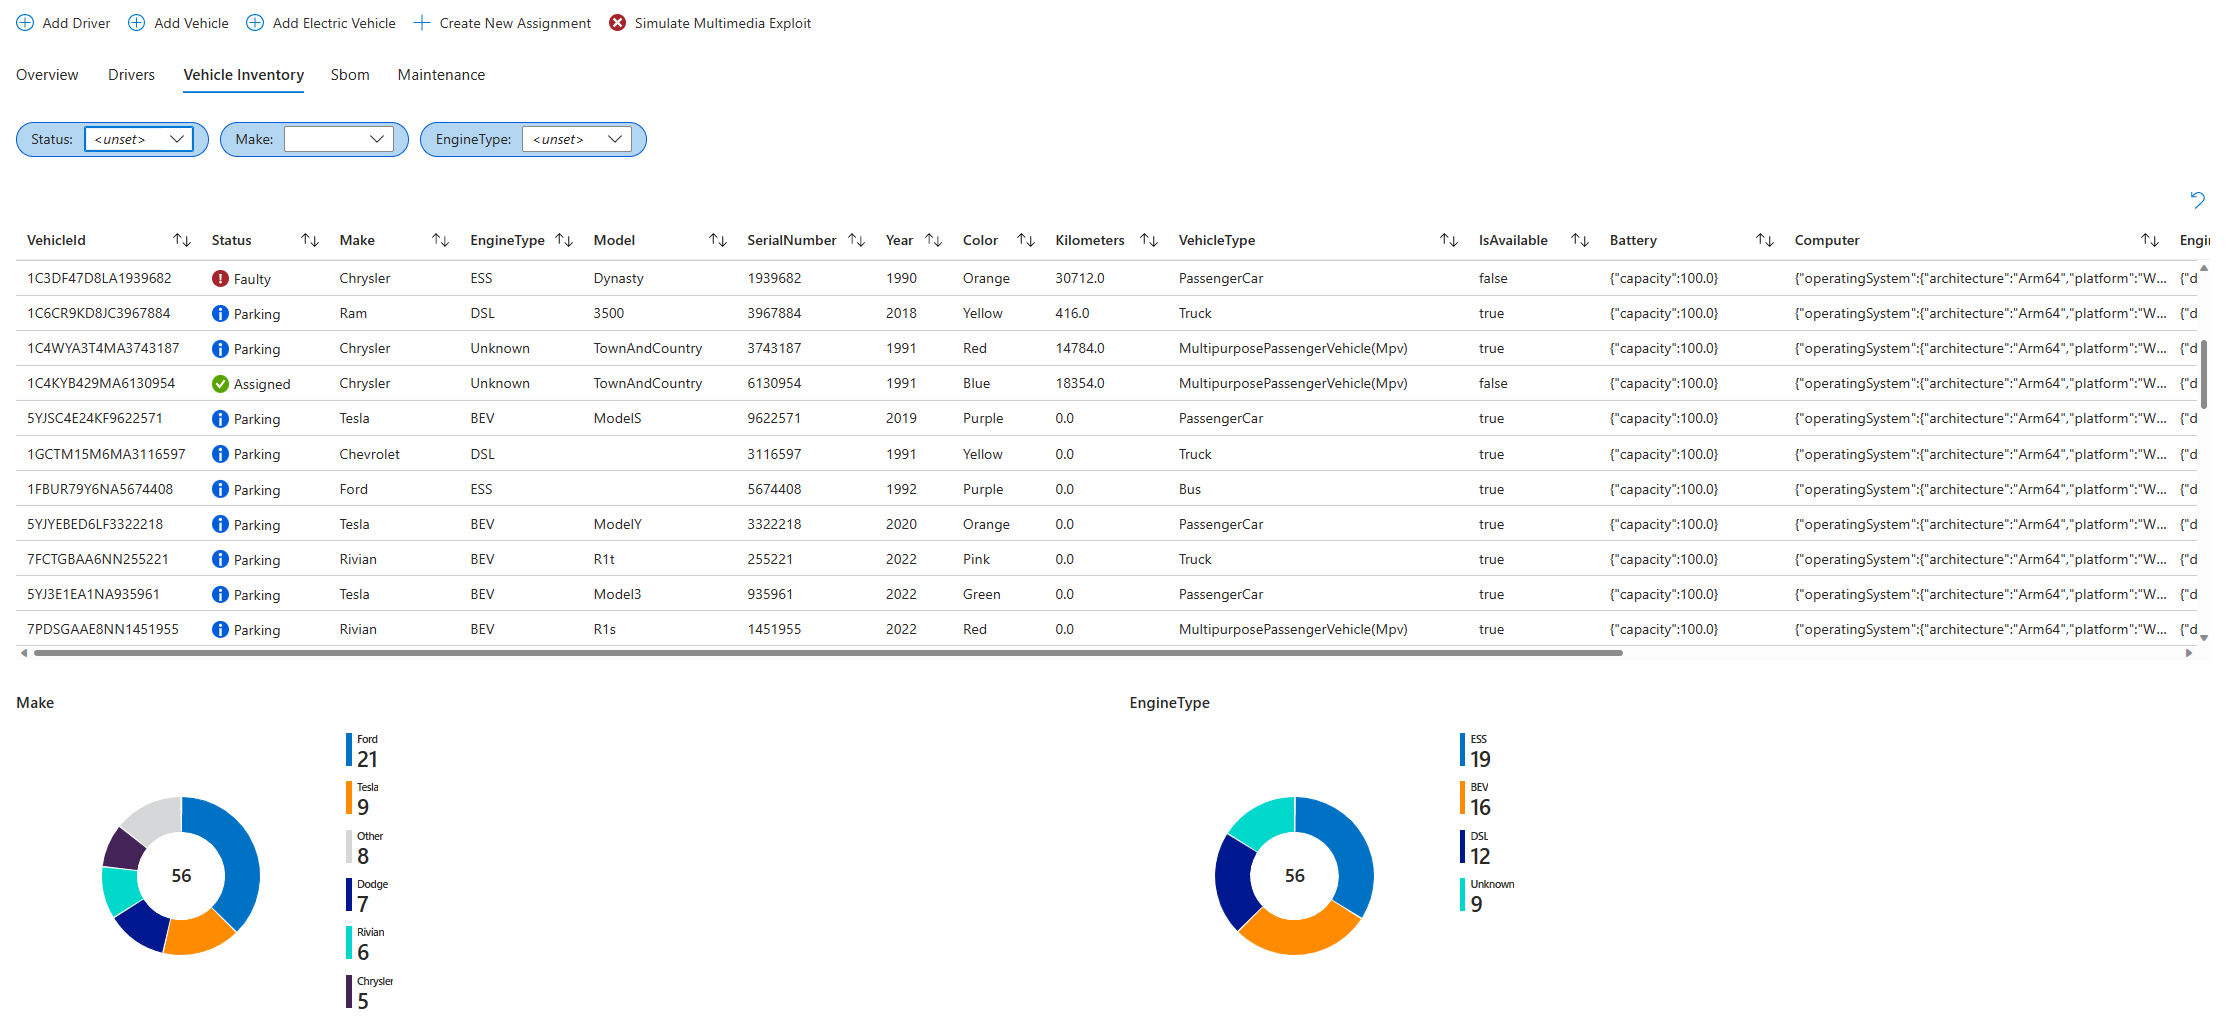The height and width of the screenshot is (1021, 2229).
Task: Click the Ford 21 legend entry
Action: click(364, 751)
